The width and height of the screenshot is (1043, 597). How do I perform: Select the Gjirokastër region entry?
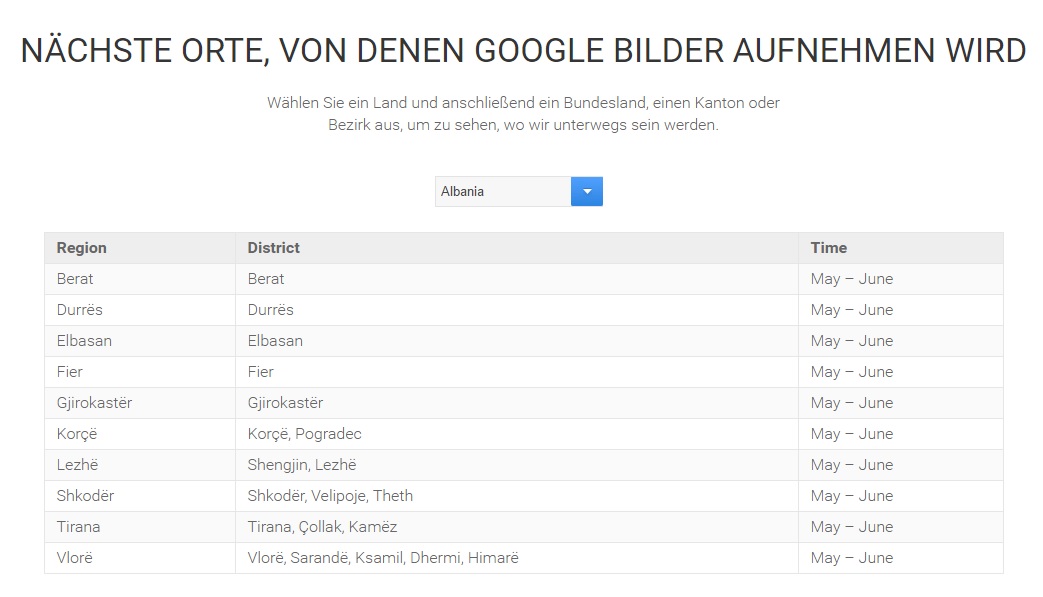[x=94, y=403]
